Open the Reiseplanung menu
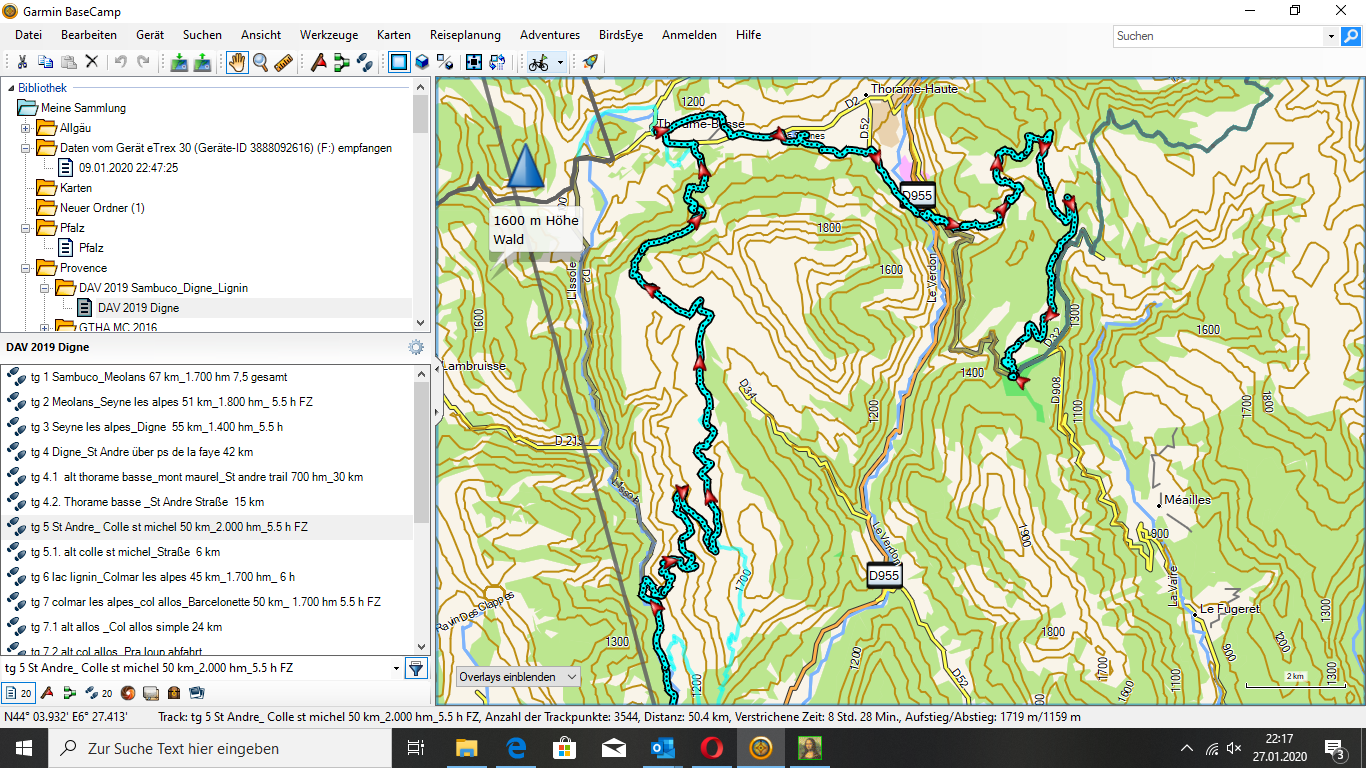 click(x=465, y=35)
